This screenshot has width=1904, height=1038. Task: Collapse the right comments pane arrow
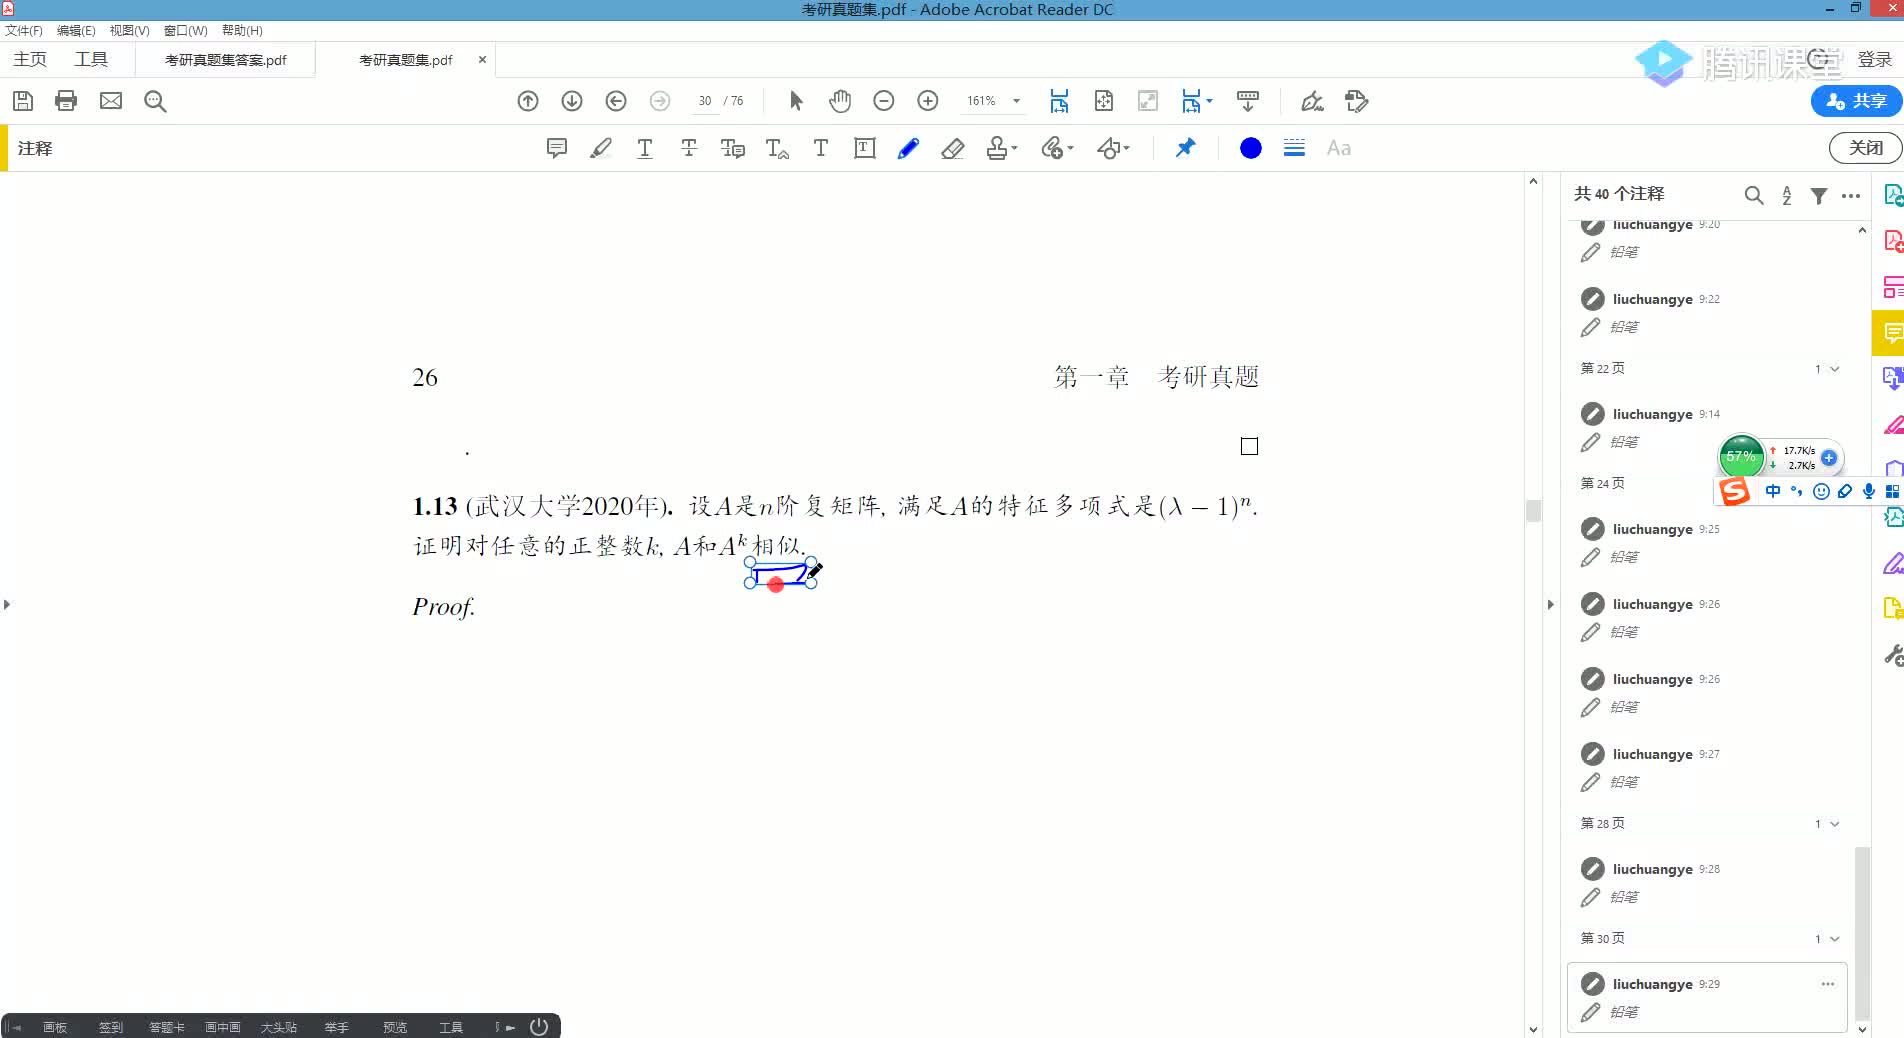click(x=1550, y=604)
